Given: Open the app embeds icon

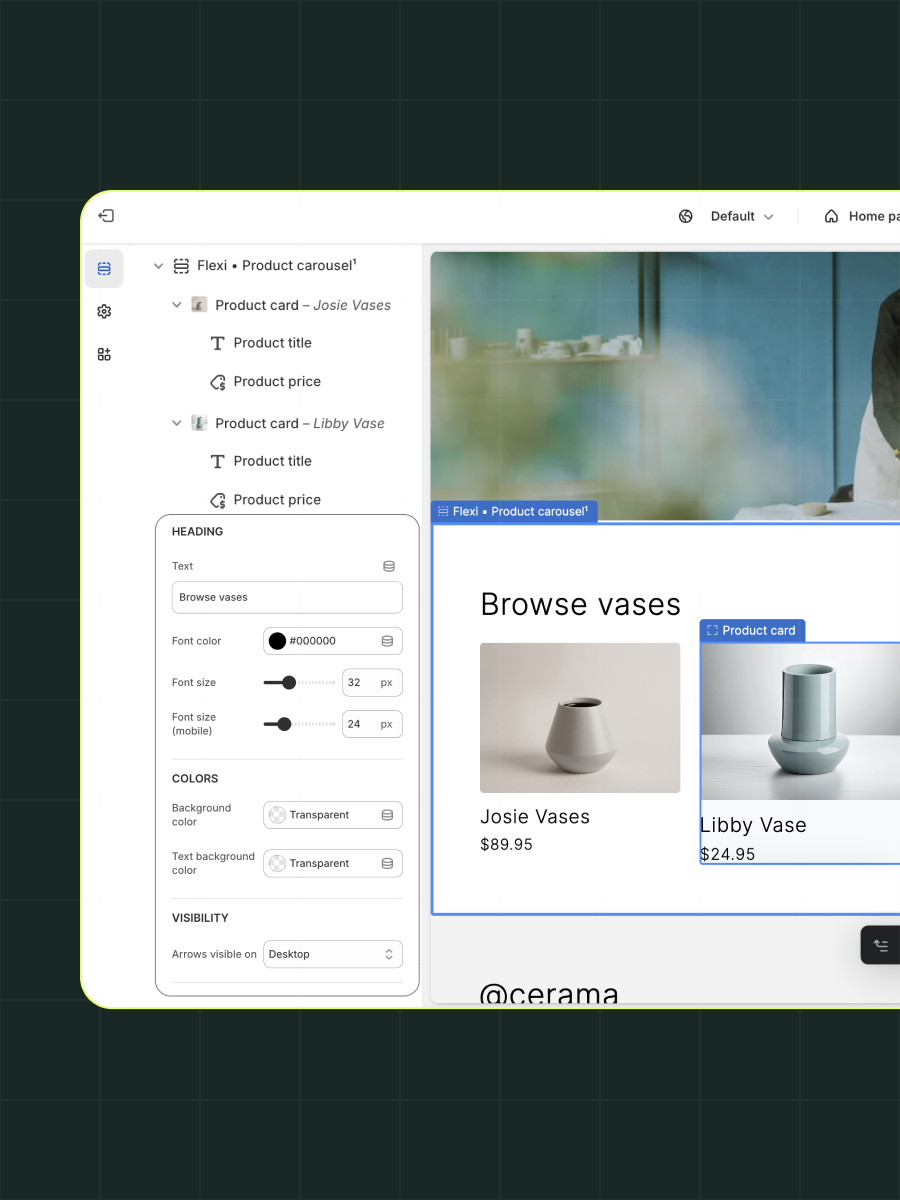Looking at the screenshot, I should pyautogui.click(x=104, y=354).
